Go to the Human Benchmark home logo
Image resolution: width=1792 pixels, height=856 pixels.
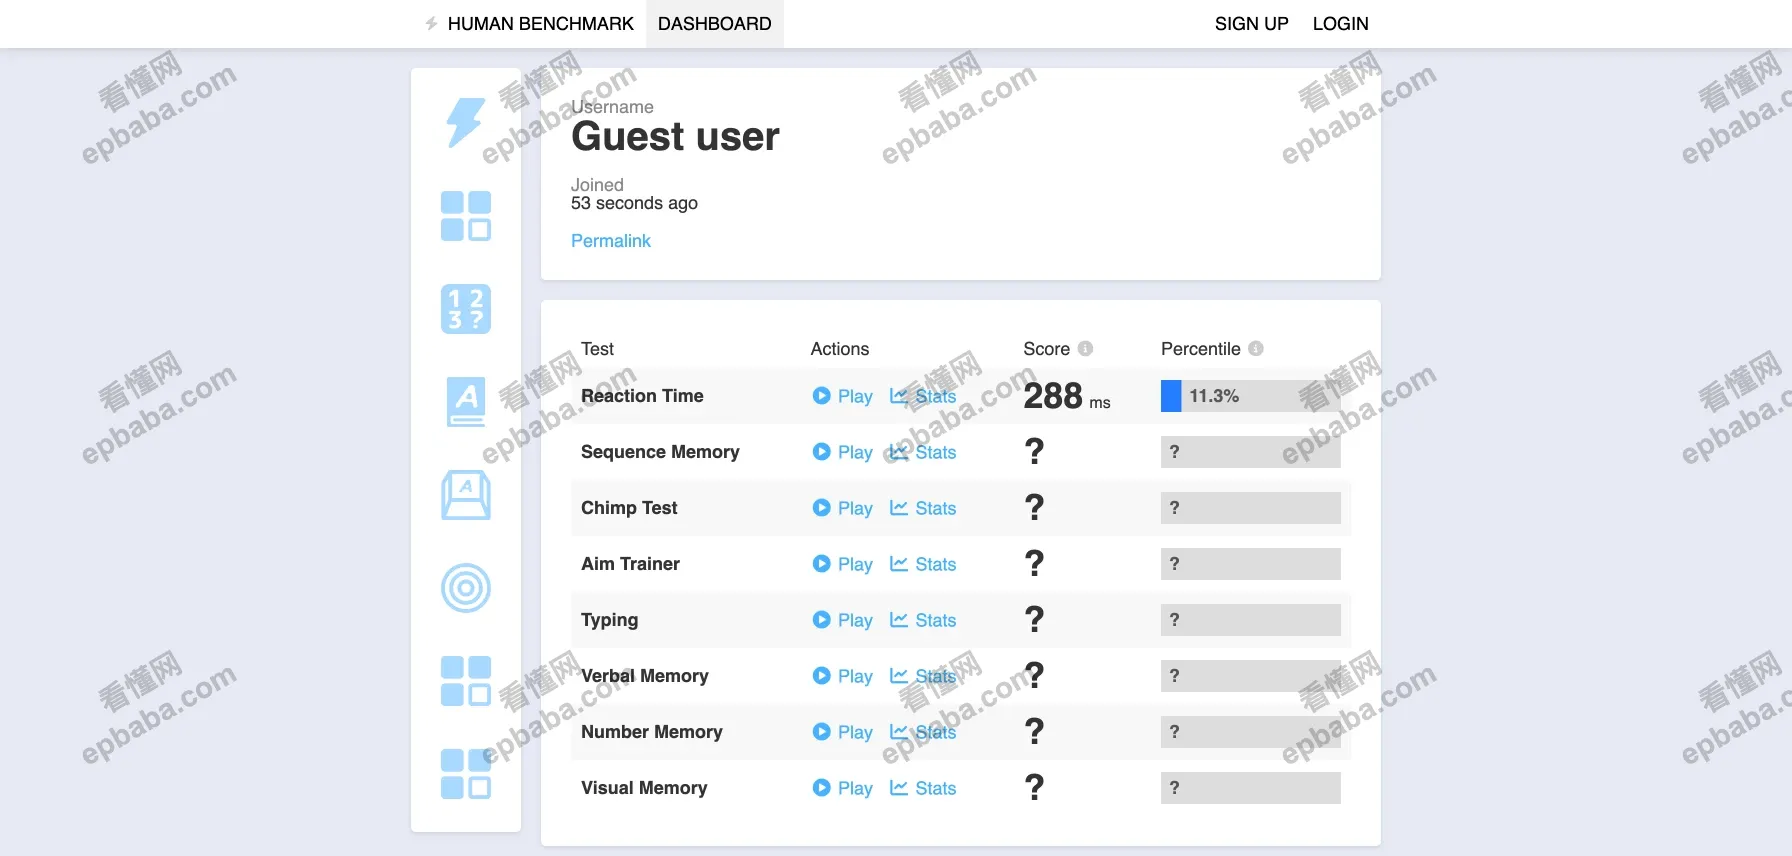(x=529, y=24)
